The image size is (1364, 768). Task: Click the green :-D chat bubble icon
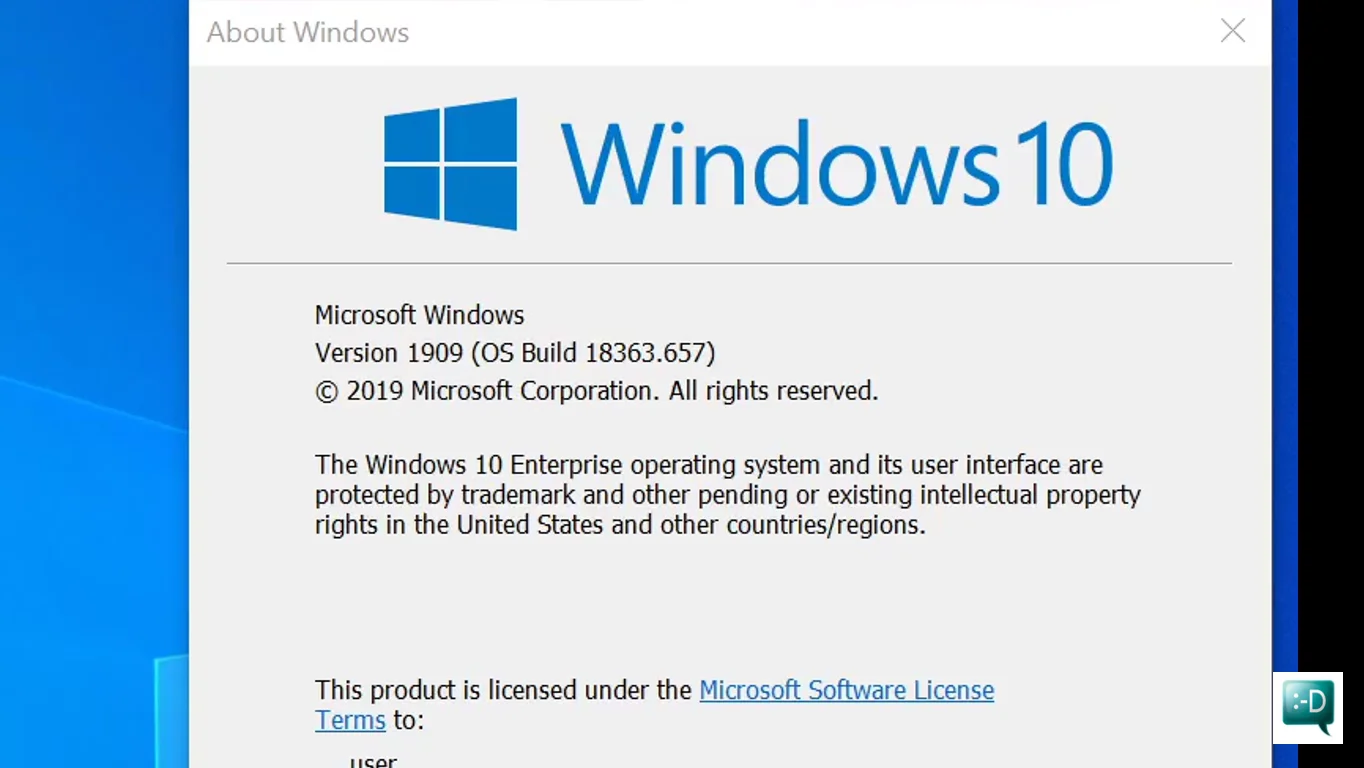coord(1307,706)
